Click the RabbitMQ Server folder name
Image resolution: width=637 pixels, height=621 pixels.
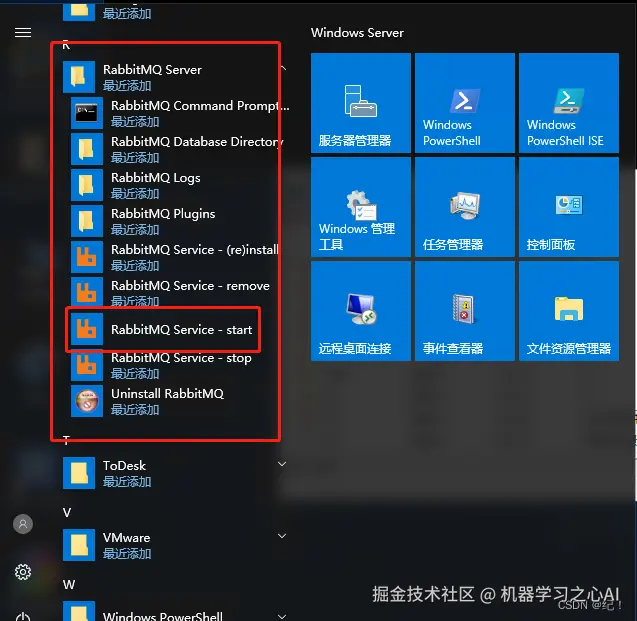pyautogui.click(x=152, y=69)
